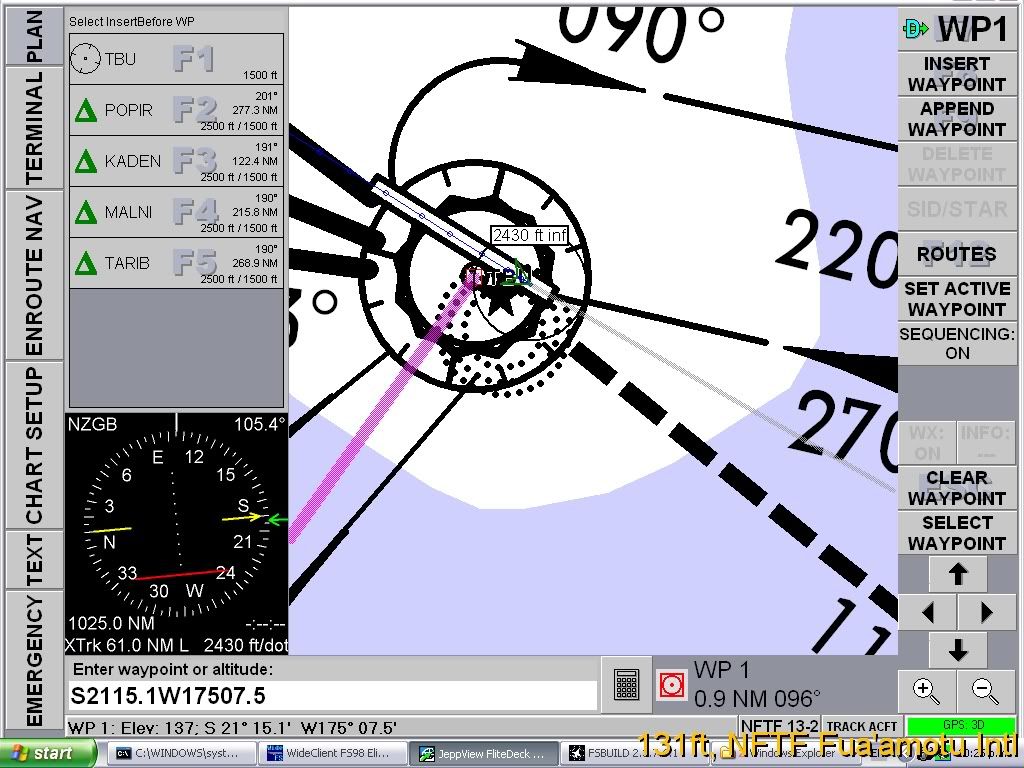This screenshot has height=768, width=1024.
Task: Click the waypoint or altitude entry field
Action: 333,696
